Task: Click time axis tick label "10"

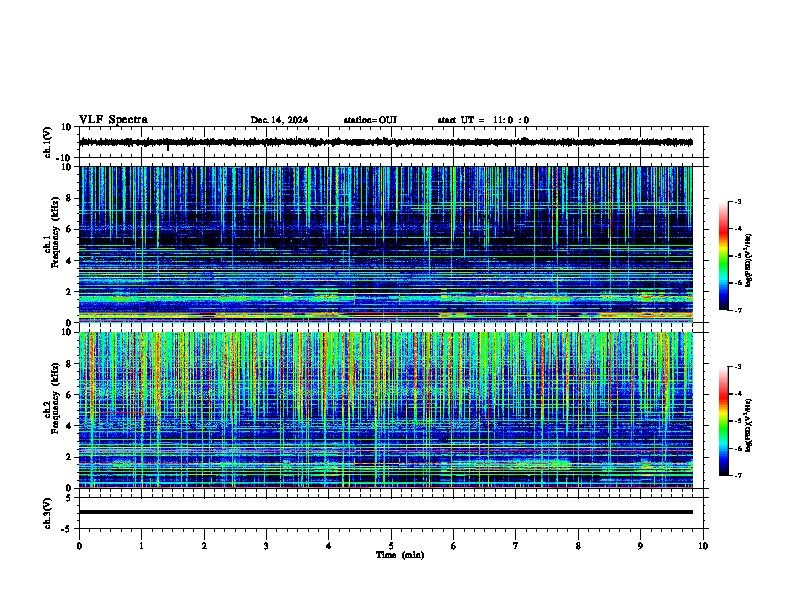Action: tap(703, 546)
